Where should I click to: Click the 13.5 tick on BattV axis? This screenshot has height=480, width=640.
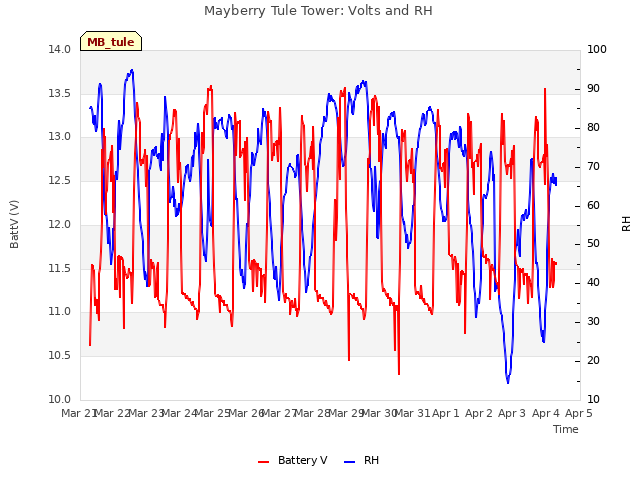coord(59,93)
